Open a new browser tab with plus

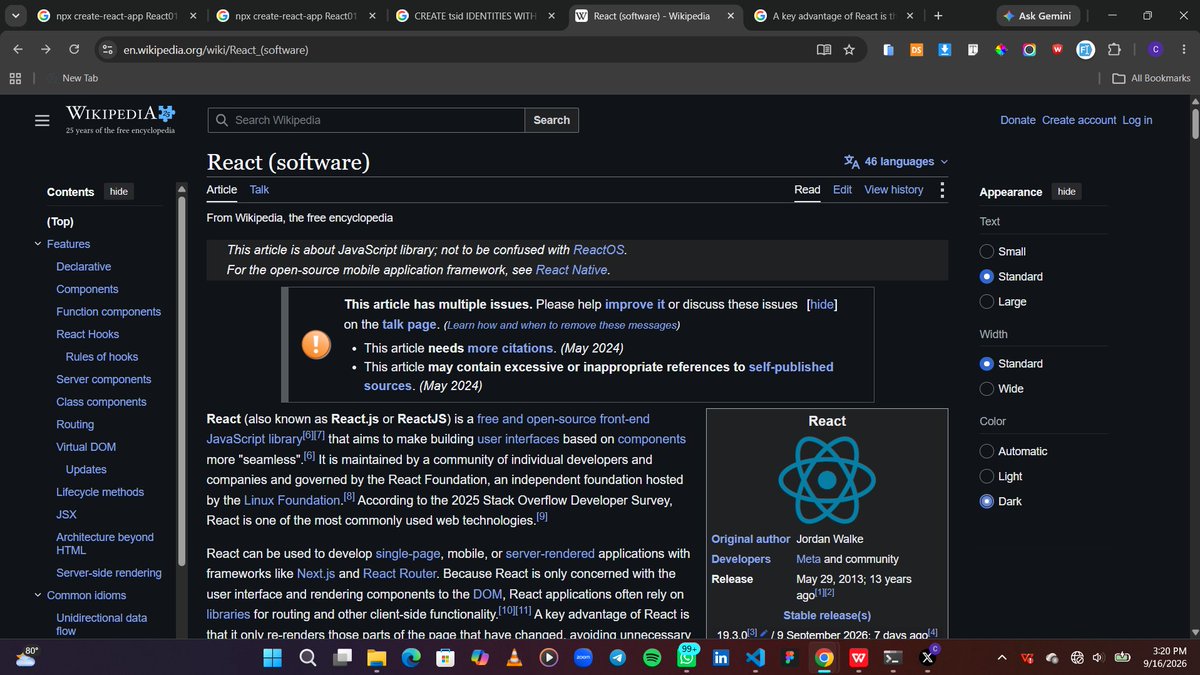pyautogui.click(x=937, y=16)
